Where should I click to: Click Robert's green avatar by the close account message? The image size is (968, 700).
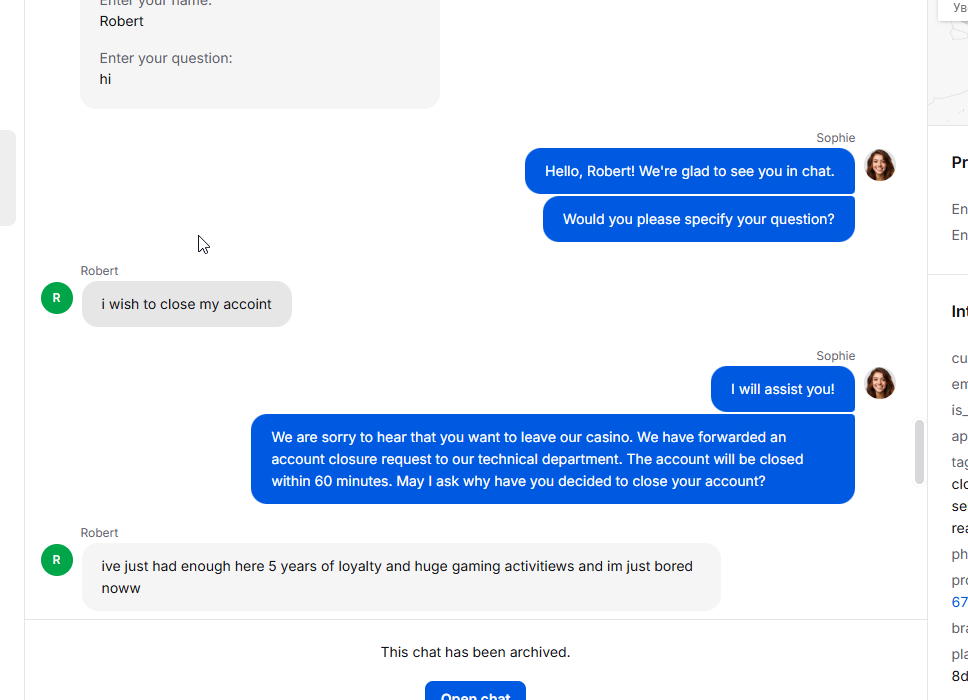tap(57, 298)
